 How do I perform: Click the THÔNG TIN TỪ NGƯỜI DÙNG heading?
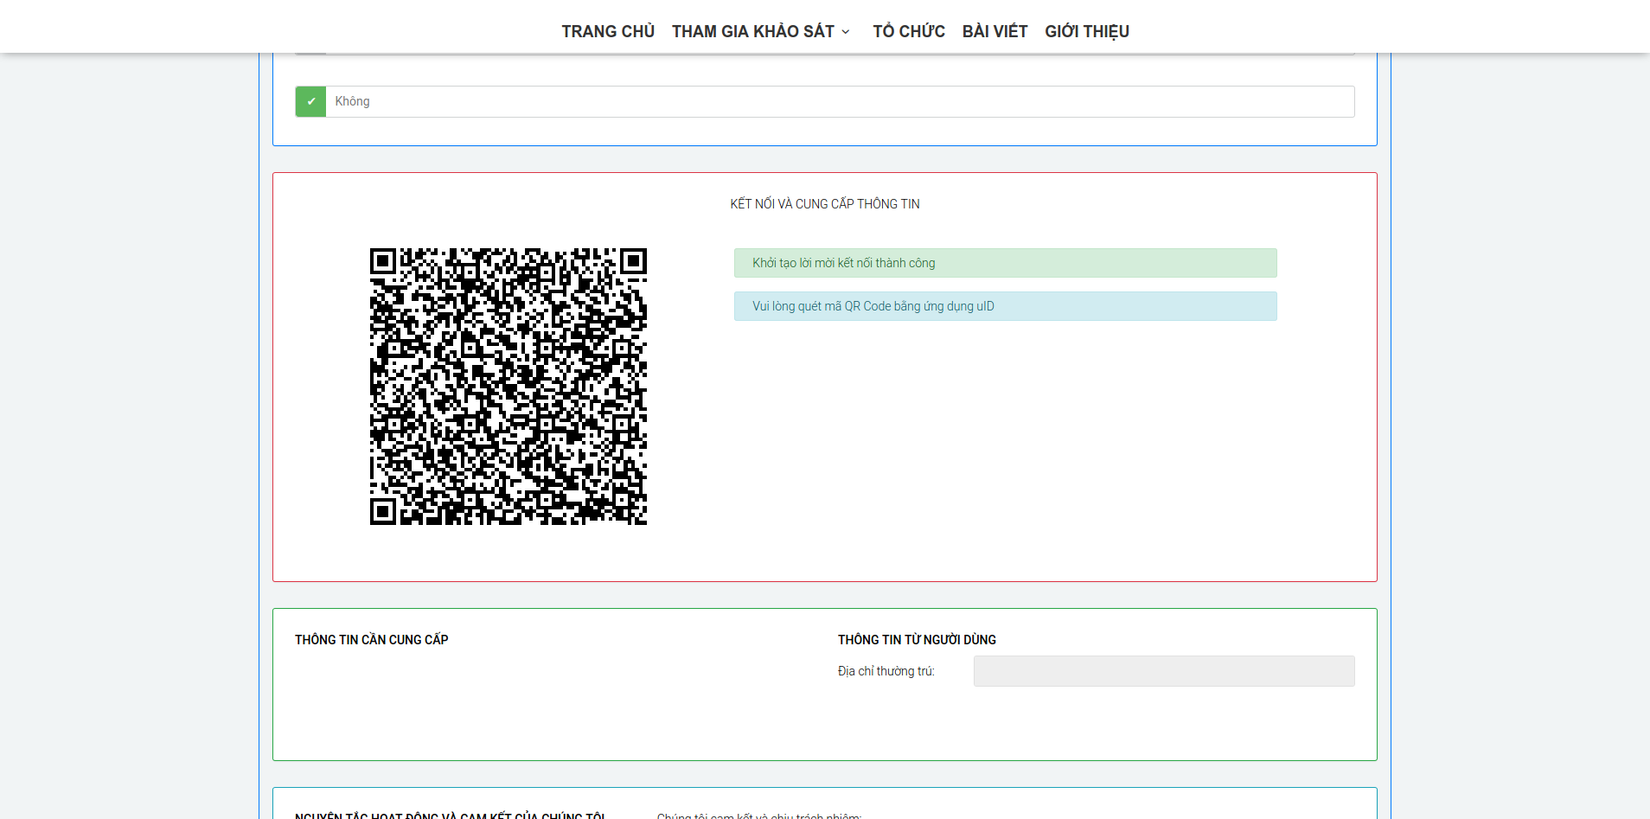917,640
